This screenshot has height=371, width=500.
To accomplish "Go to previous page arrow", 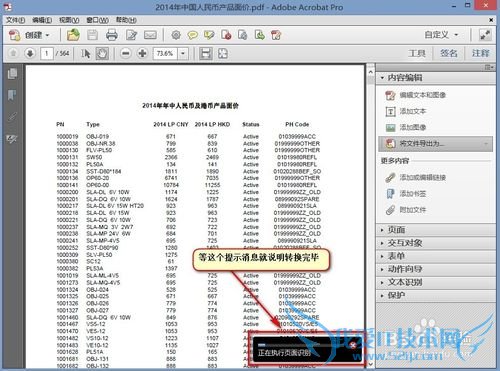I will pos(13,53).
